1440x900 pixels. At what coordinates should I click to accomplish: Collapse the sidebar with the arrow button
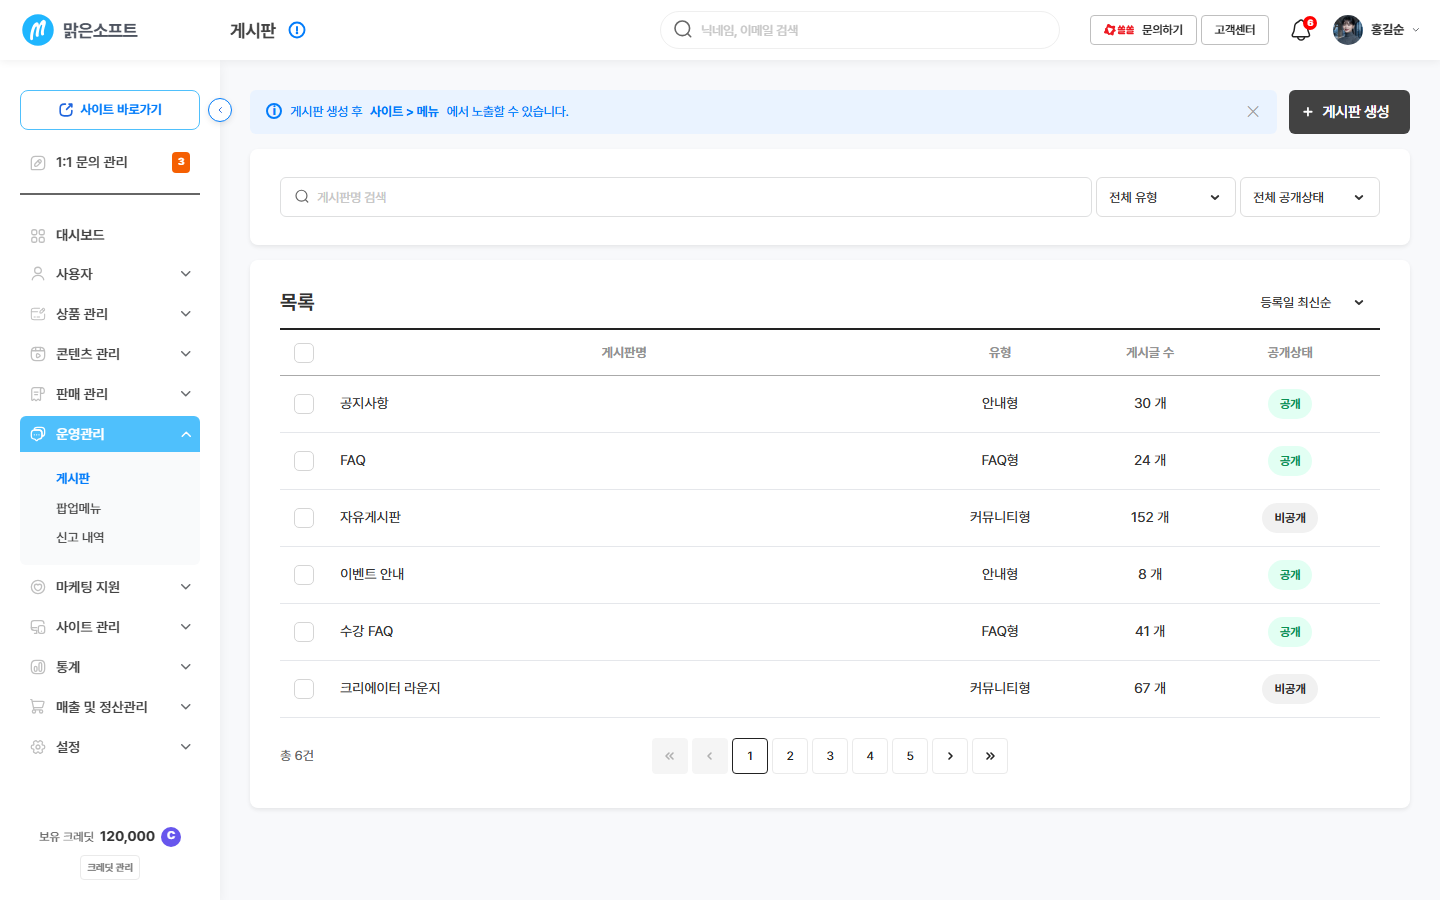tap(220, 110)
